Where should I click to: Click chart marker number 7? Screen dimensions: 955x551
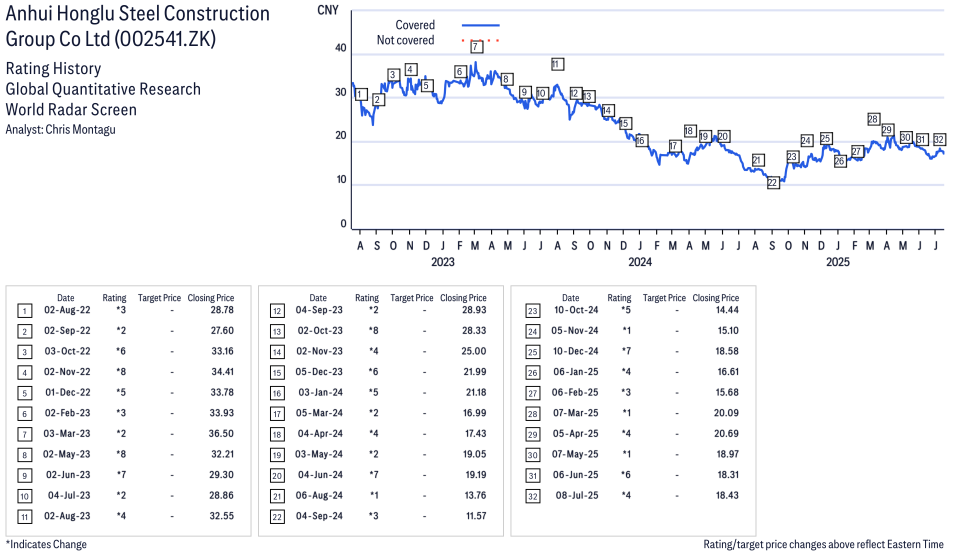pos(477,46)
